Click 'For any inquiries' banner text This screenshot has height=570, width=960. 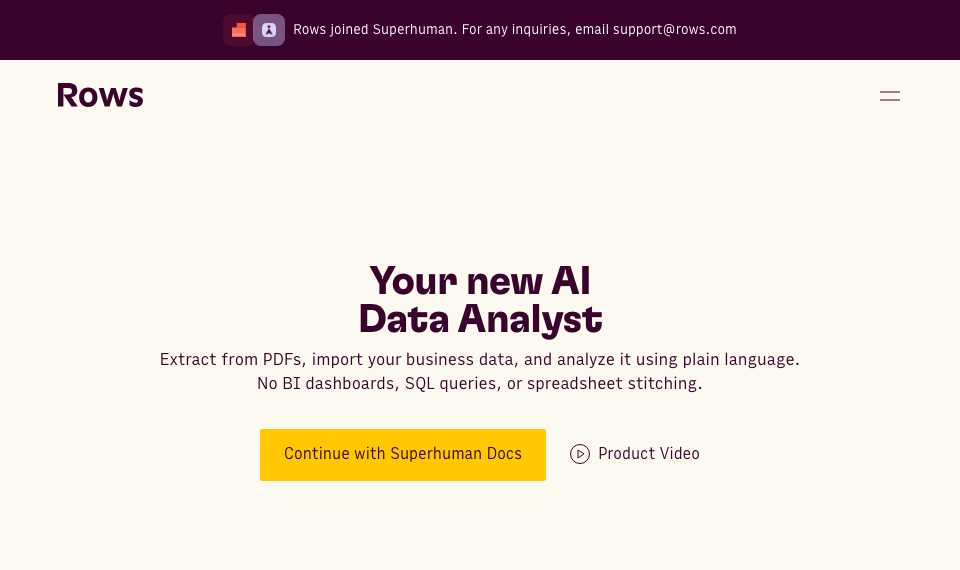click(516, 29)
